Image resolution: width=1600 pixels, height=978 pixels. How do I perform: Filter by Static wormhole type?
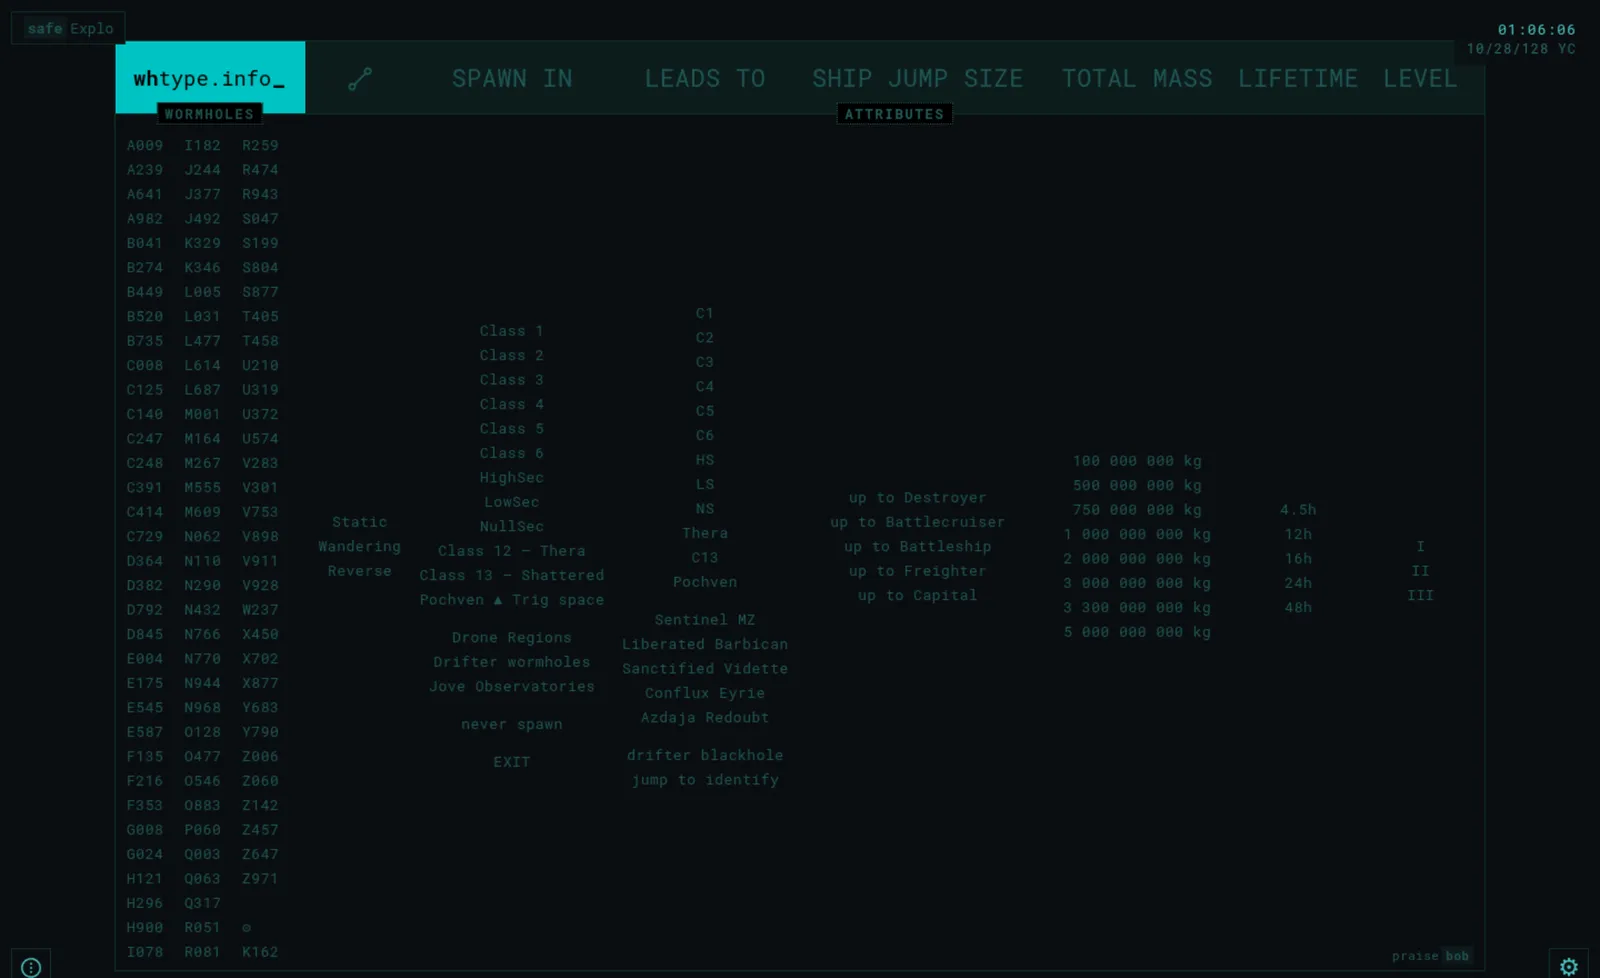(x=360, y=522)
